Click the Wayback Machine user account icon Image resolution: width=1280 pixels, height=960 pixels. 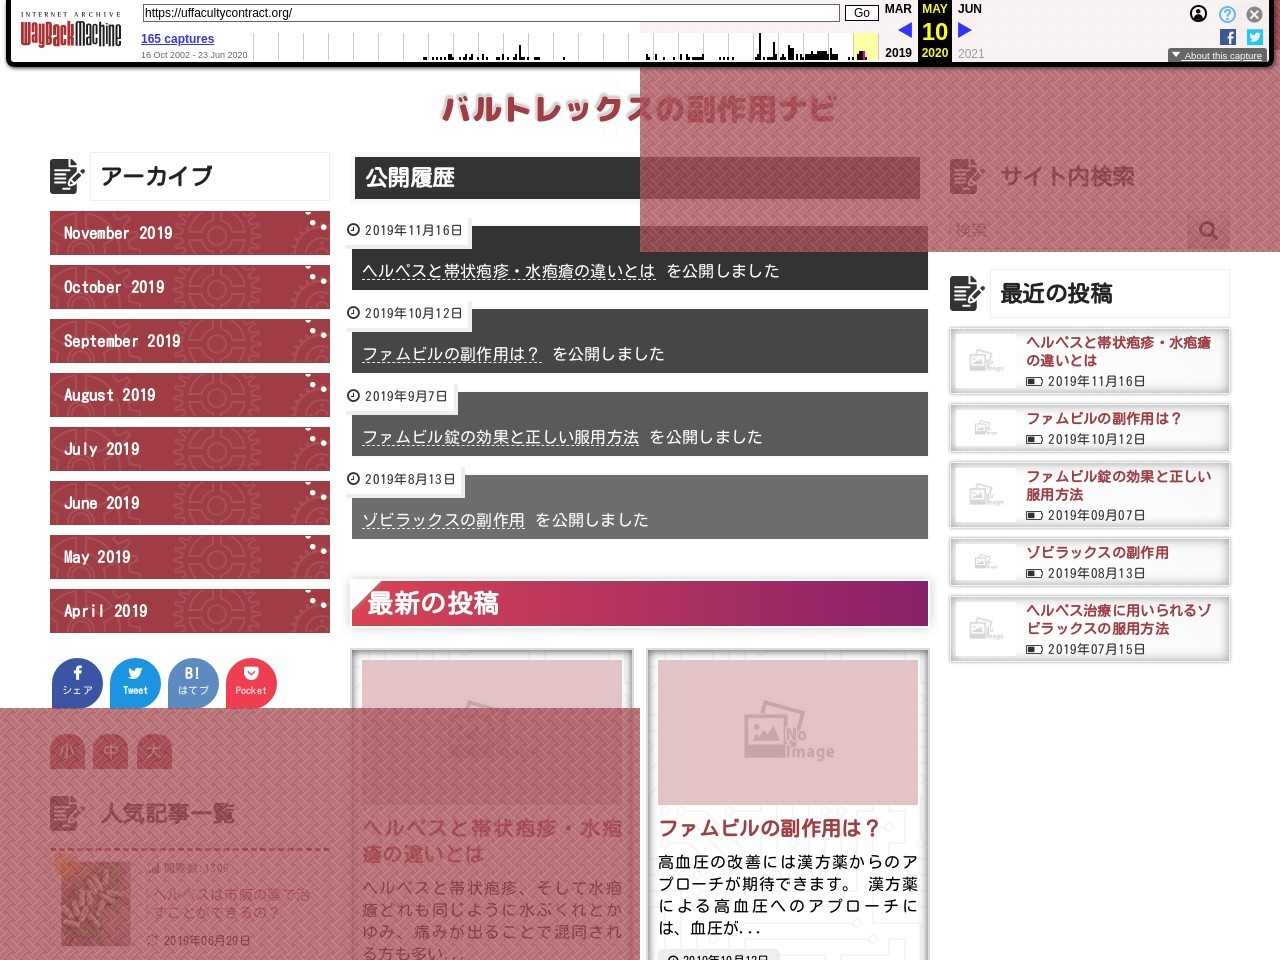coord(1198,14)
